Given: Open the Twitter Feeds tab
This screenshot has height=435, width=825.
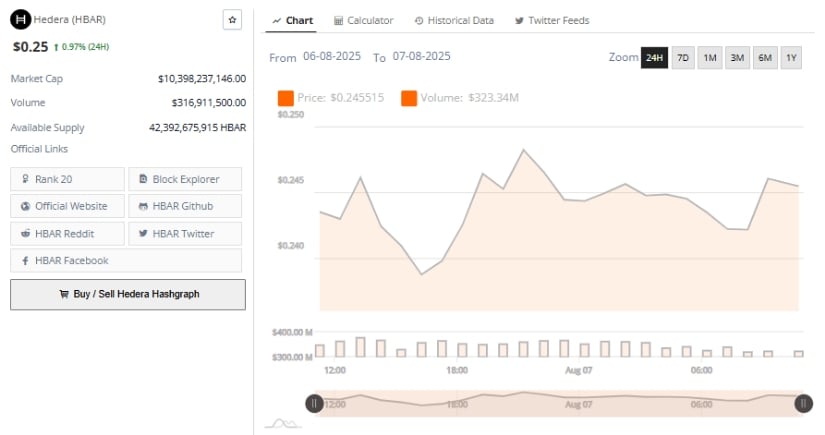Looking at the screenshot, I should [x=552, y=21].
